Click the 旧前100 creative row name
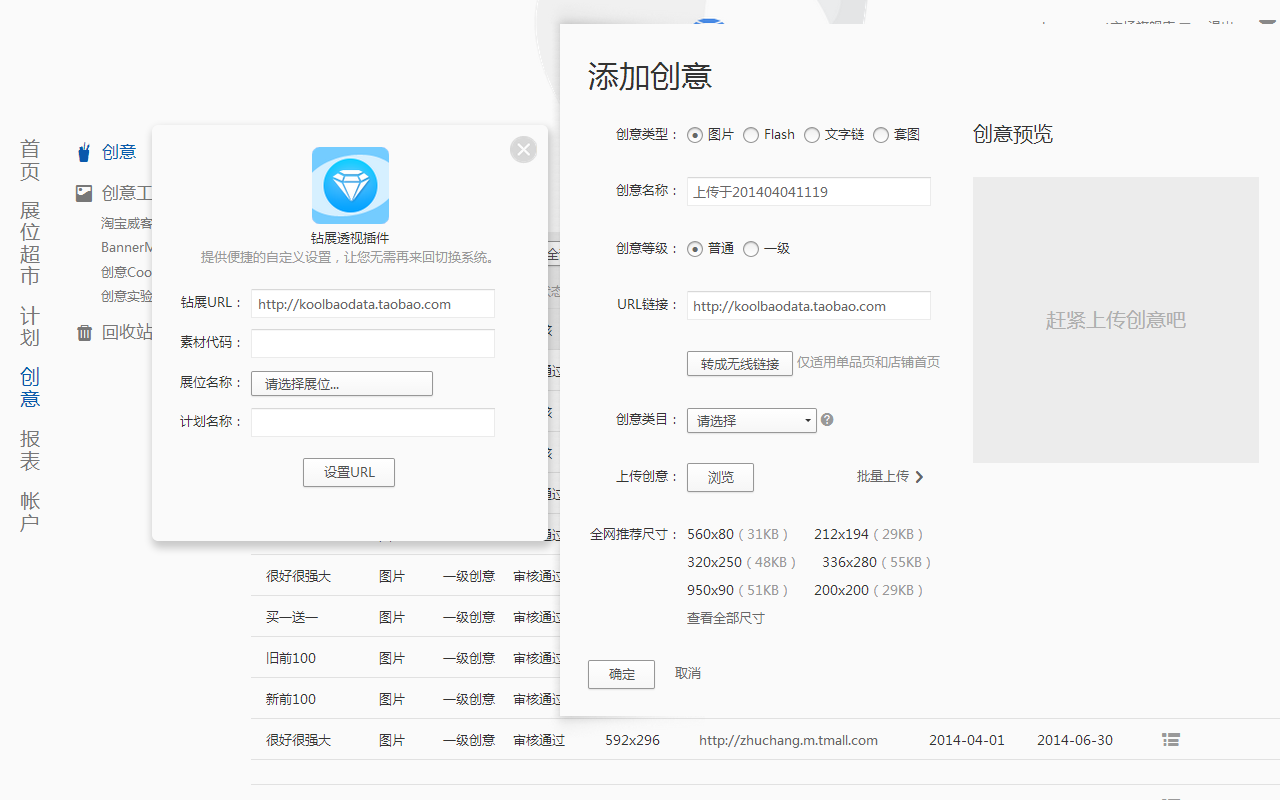This screenshot has height=800, width=1280. (x=291, y=658)
